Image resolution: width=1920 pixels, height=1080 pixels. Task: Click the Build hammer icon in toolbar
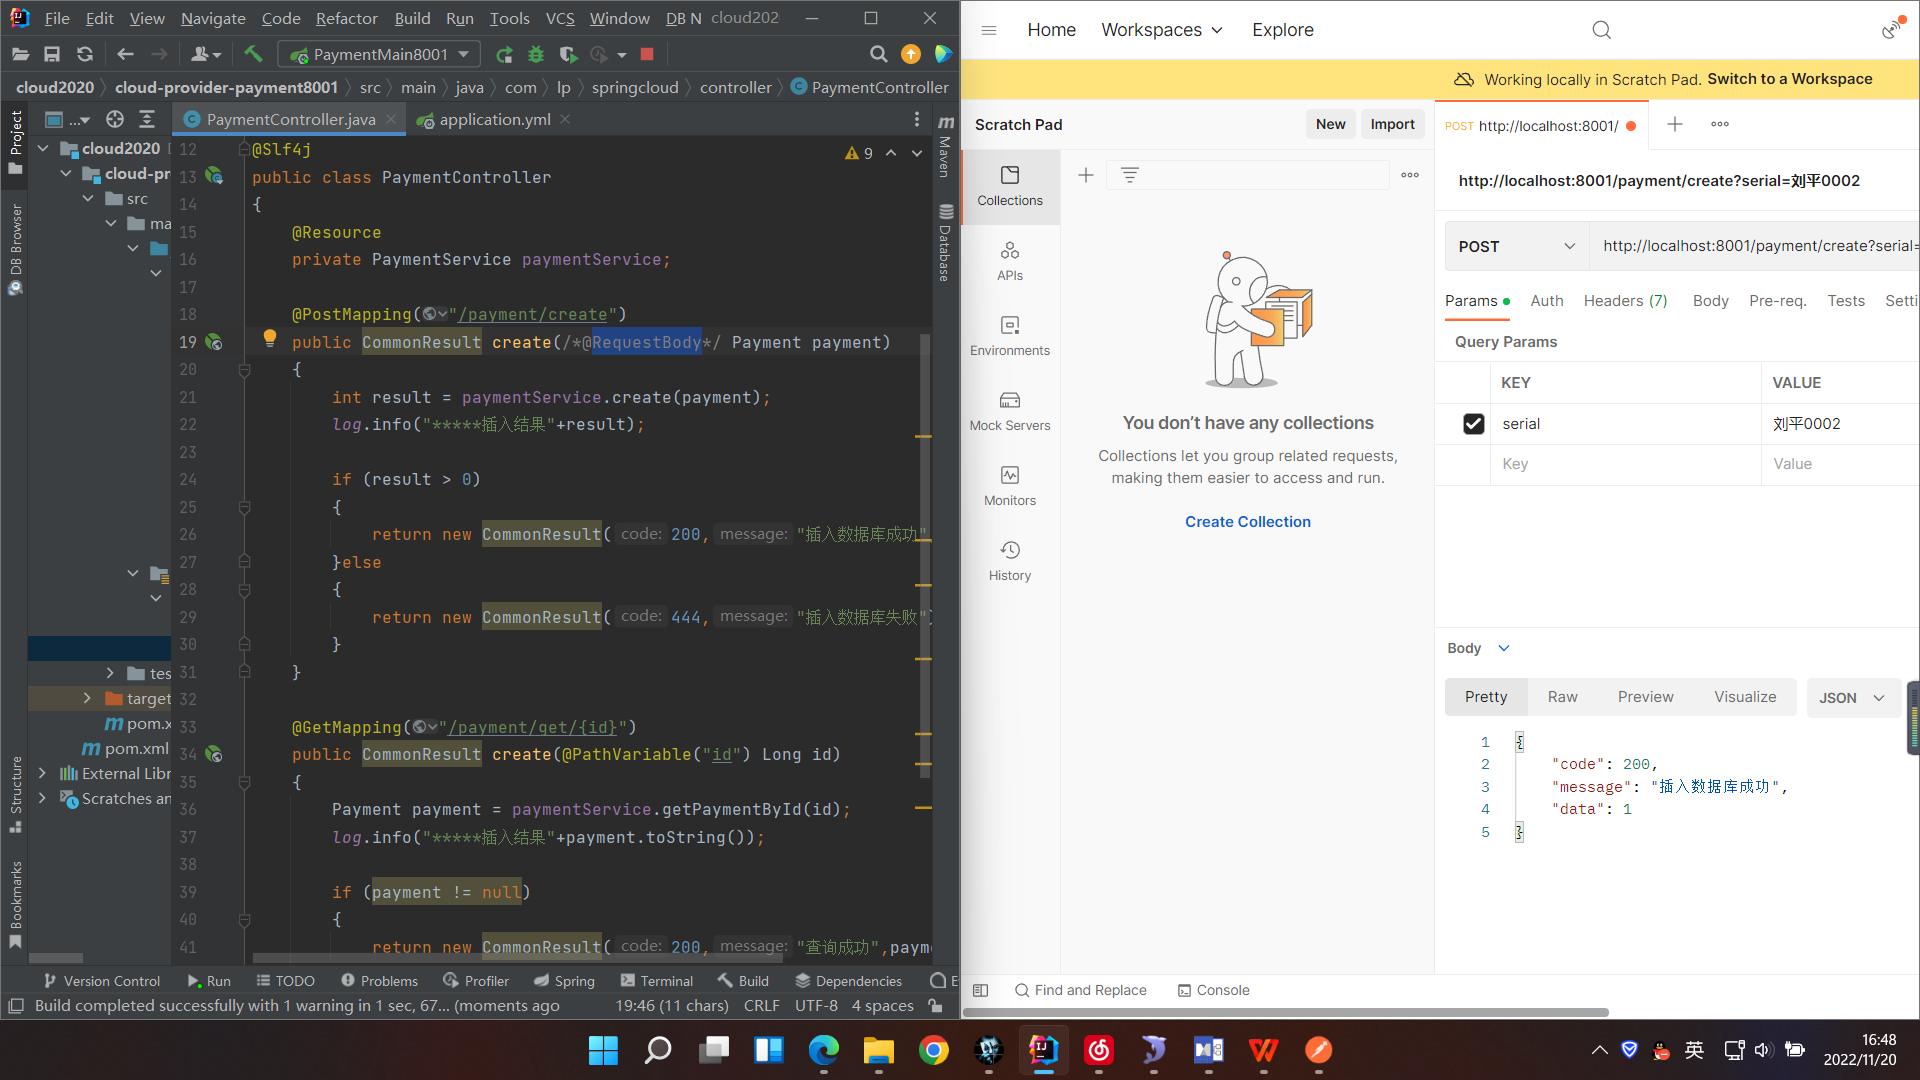253,54
